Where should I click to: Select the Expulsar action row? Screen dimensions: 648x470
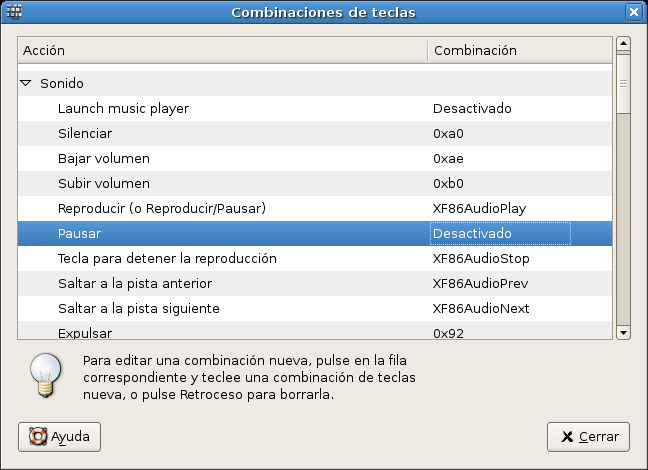tap(85, 332)
